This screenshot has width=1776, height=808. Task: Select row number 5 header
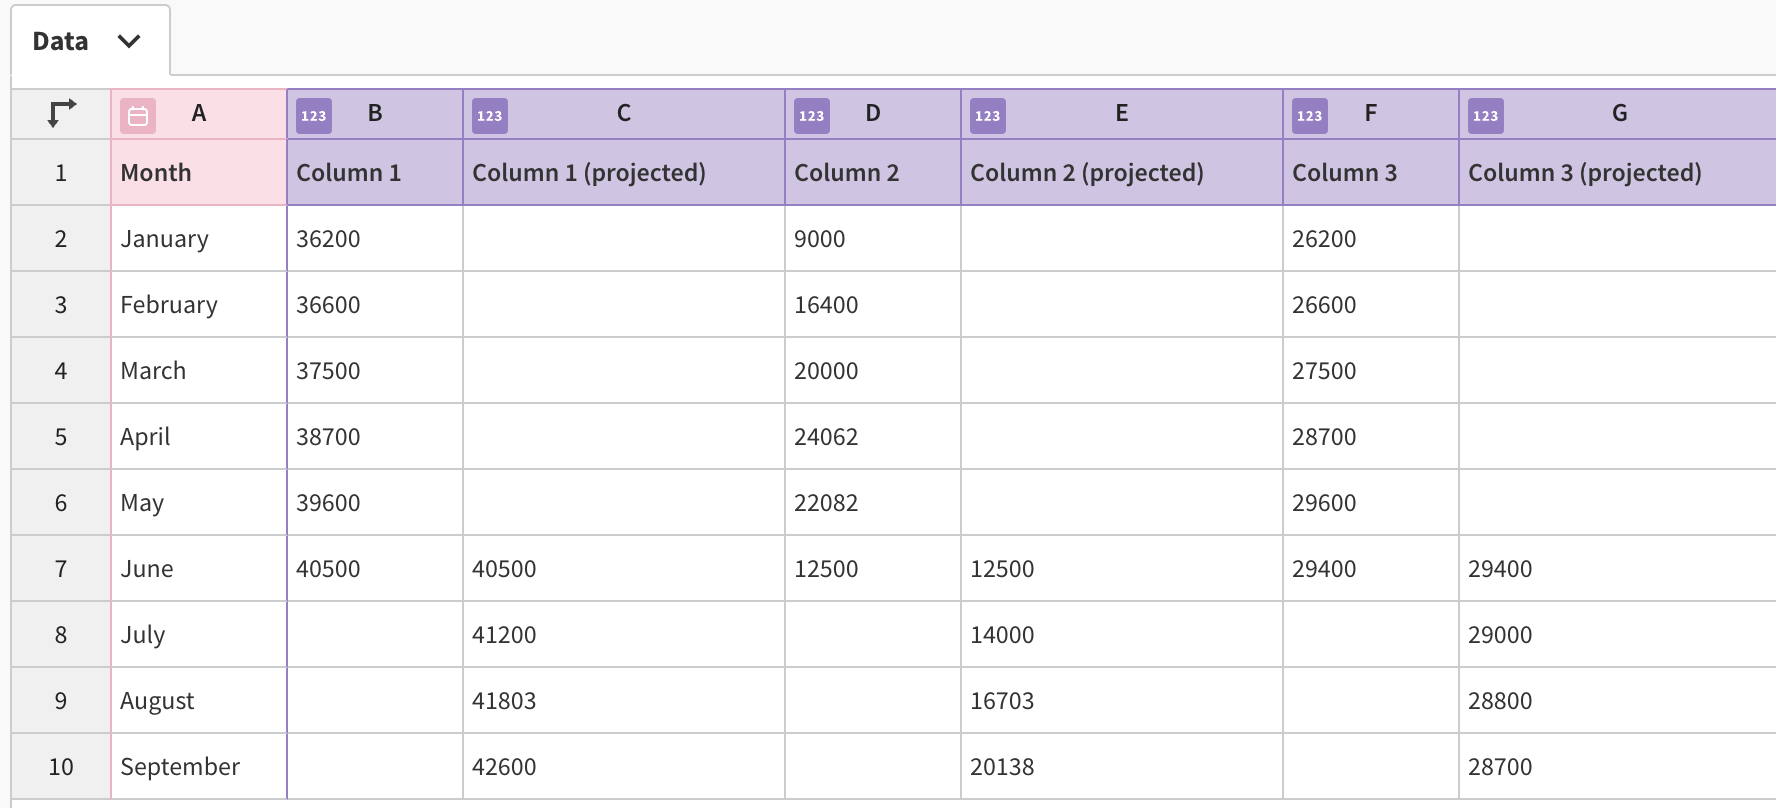[x=61, y=437]
